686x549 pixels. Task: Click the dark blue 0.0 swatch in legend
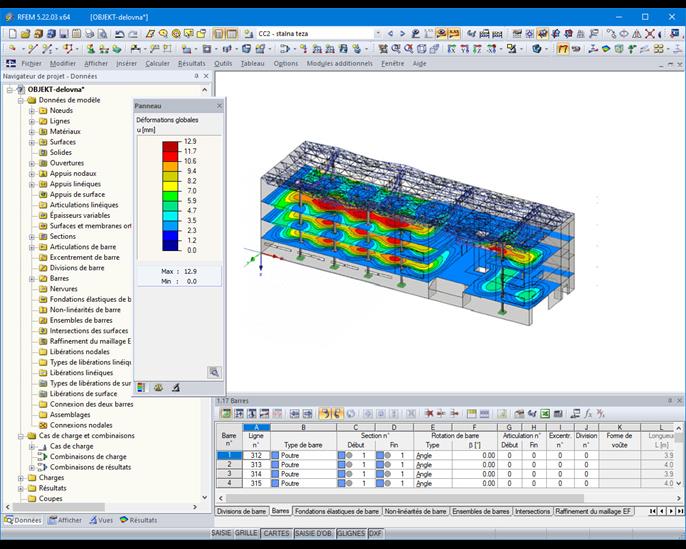point(171,245)
